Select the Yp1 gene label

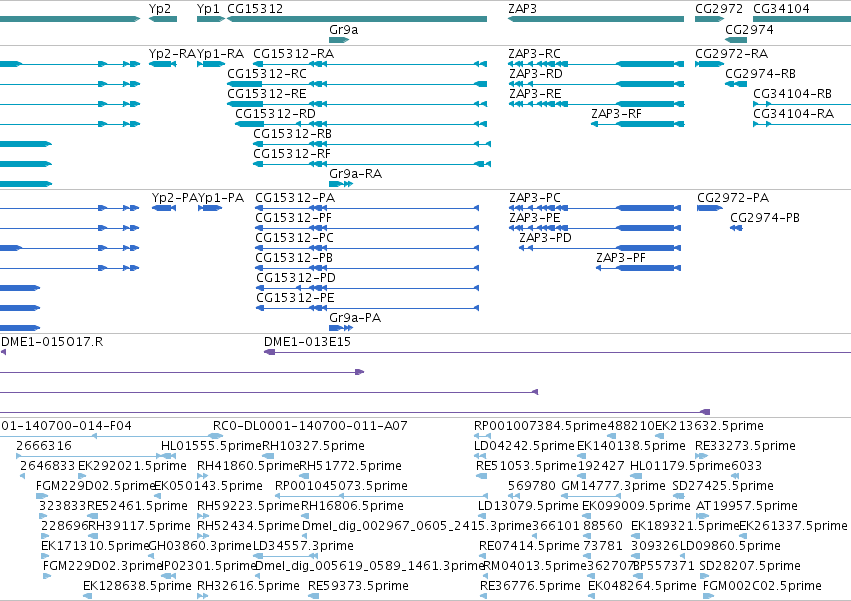(x=208, y=9)
